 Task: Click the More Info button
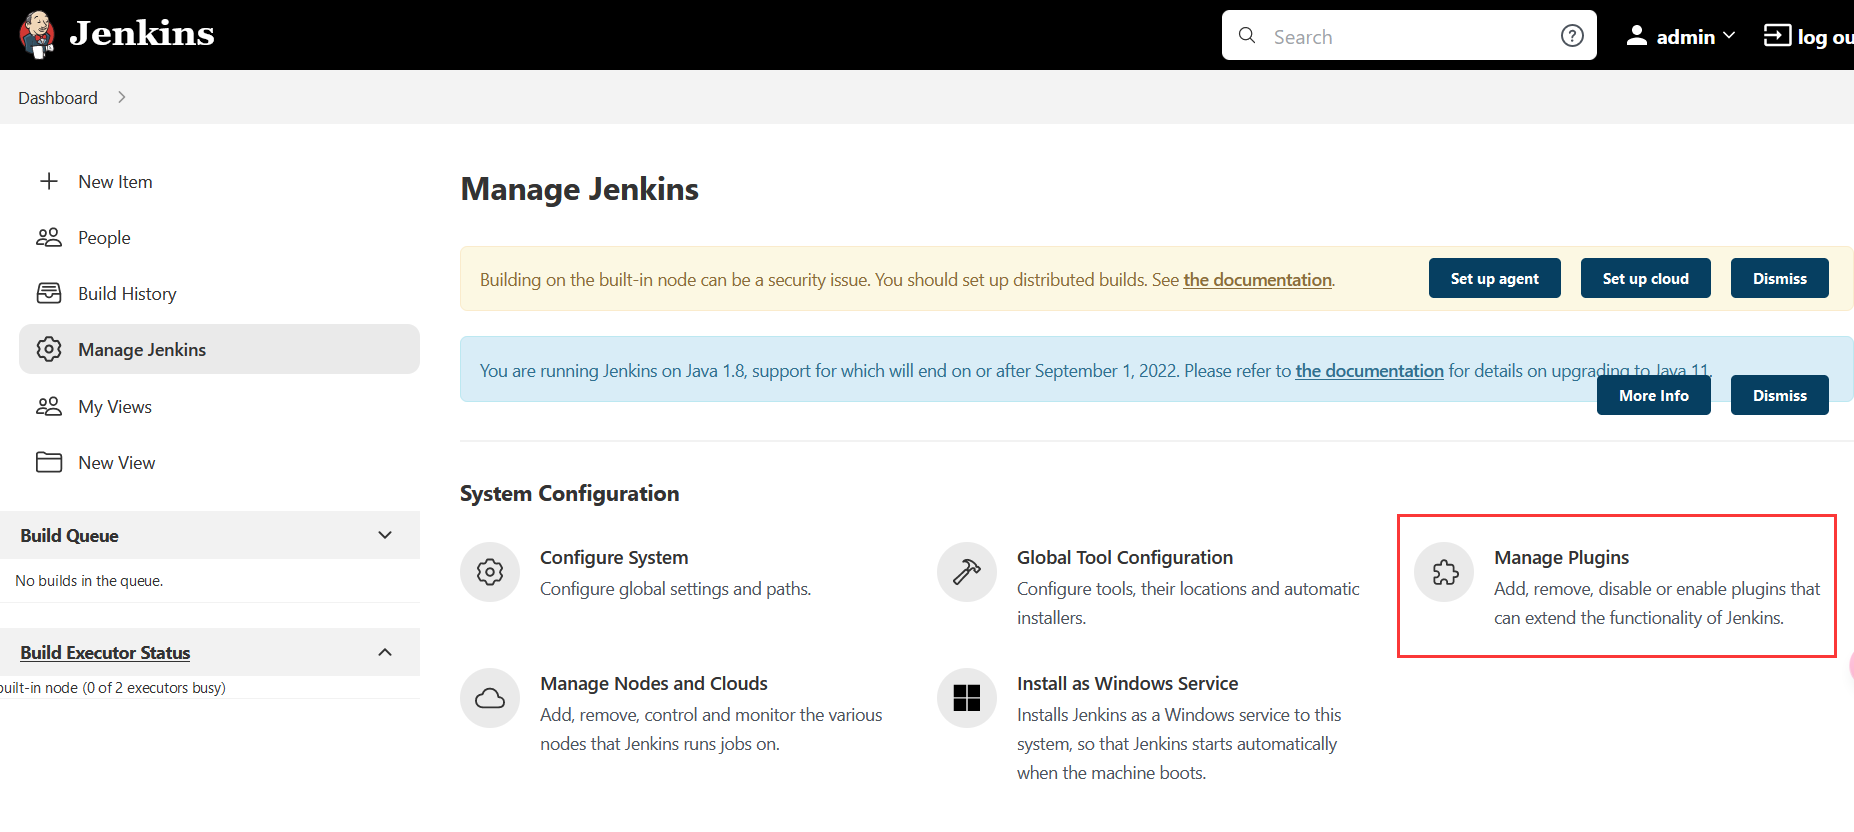click(1653, 395)
